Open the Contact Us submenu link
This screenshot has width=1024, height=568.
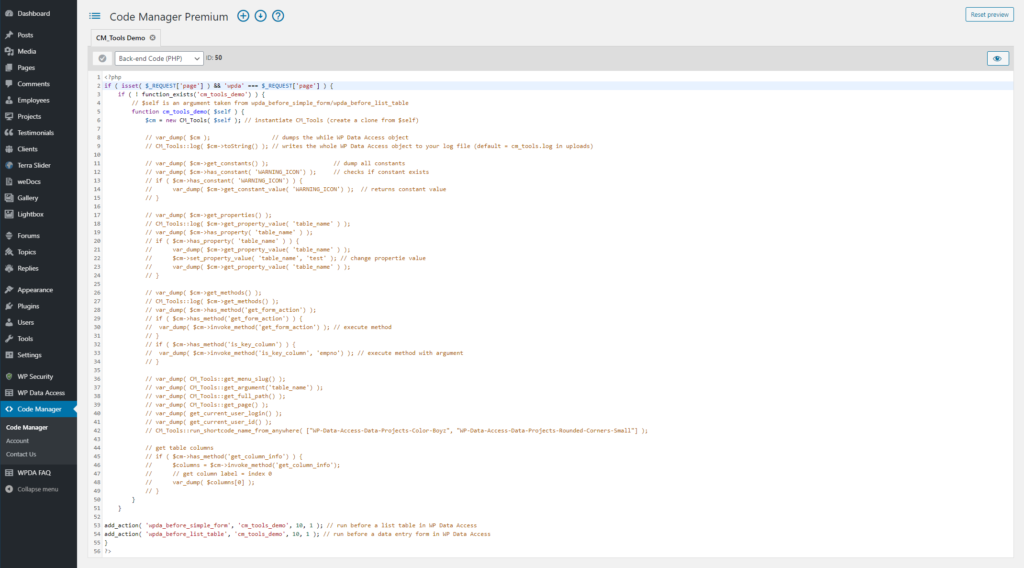coord(21,454)
